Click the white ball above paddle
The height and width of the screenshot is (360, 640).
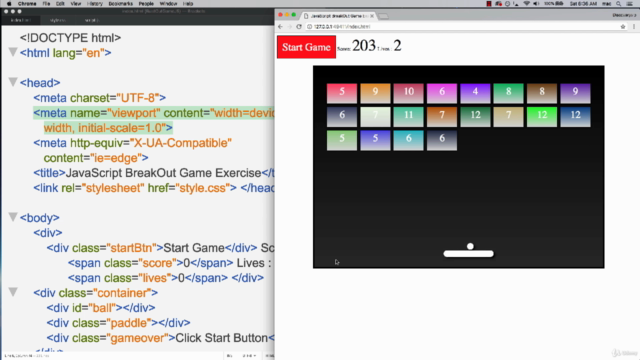tap(470, 246)
